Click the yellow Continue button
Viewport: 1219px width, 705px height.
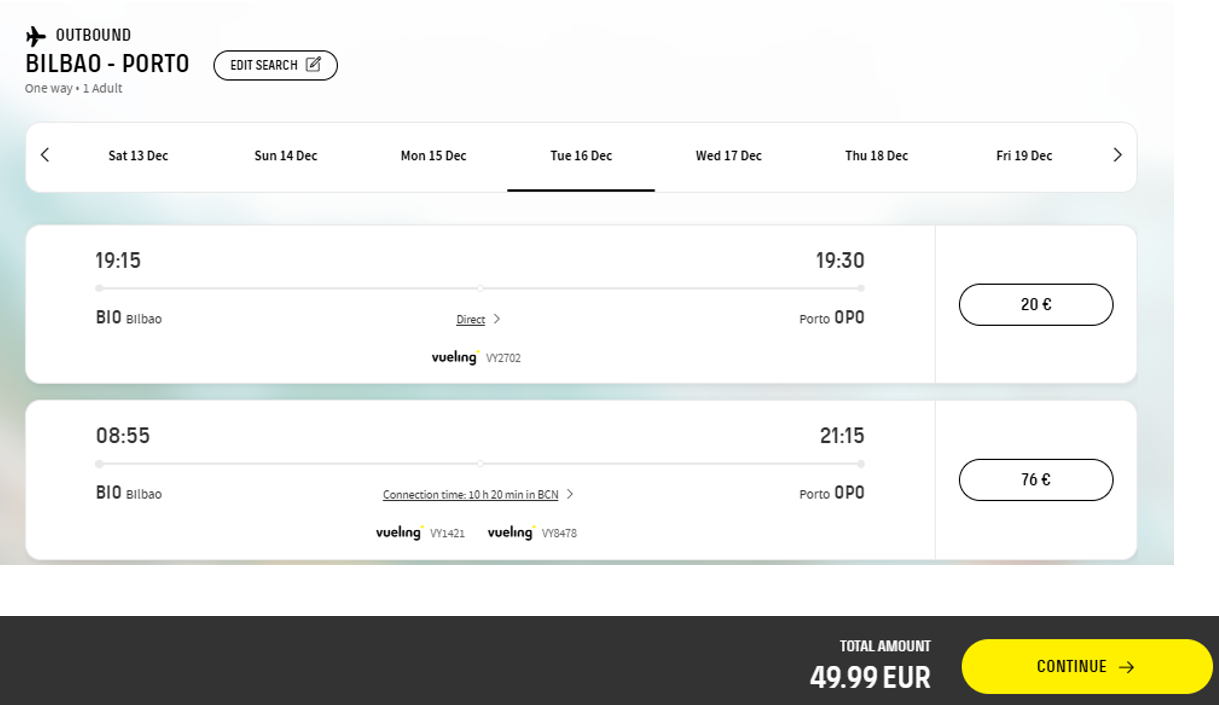pyautogui.click(x=1087, y=667)
